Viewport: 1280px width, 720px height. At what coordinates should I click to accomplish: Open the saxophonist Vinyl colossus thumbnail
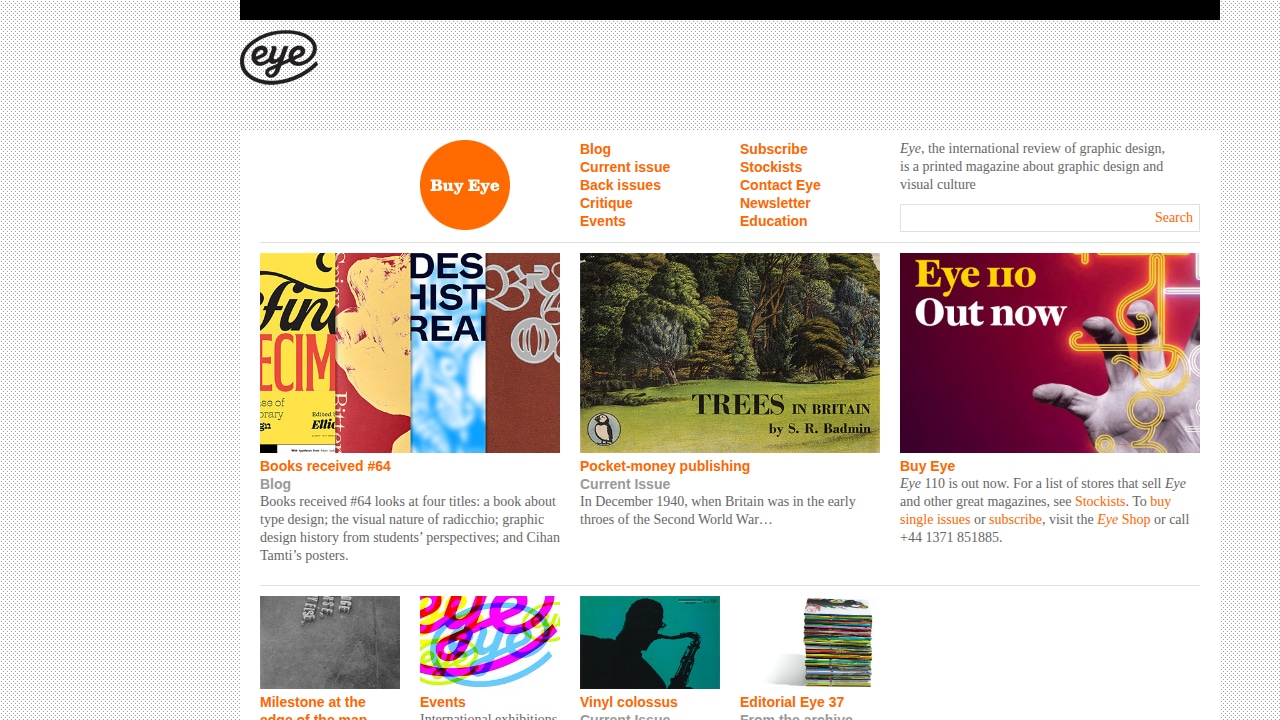[650, 642]
